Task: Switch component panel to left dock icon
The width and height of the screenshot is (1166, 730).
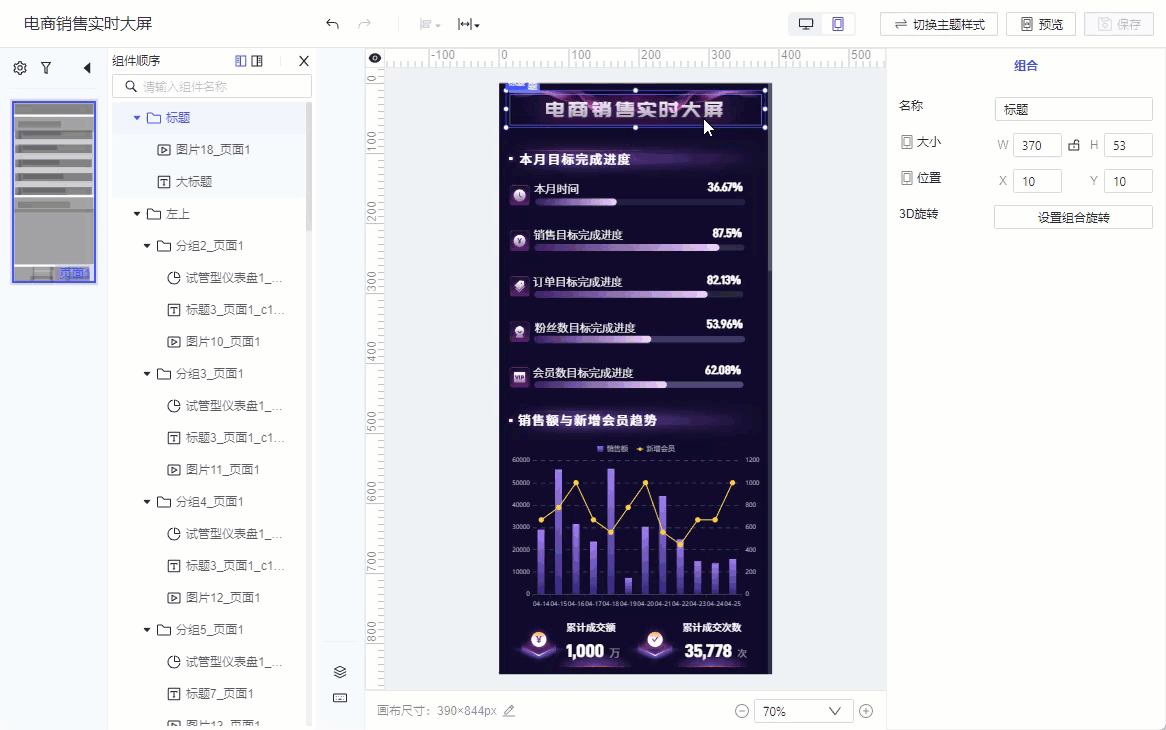Action: pyautogui.click(x=240, y=61)
